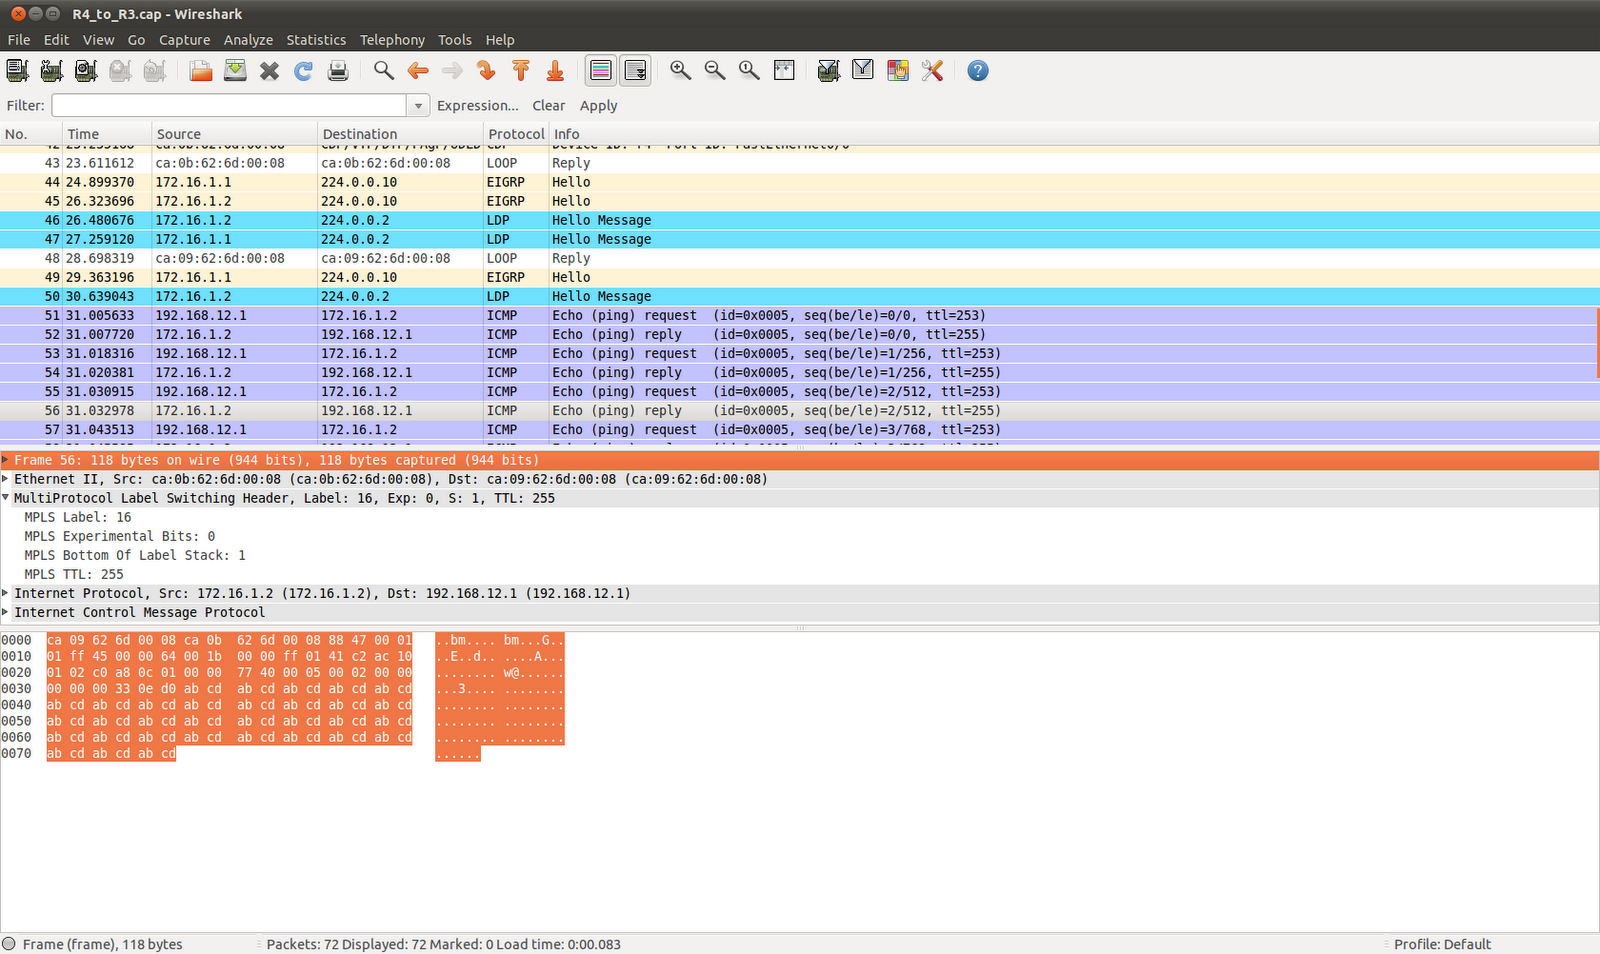Go back in packet history arrow

(418, 70)
